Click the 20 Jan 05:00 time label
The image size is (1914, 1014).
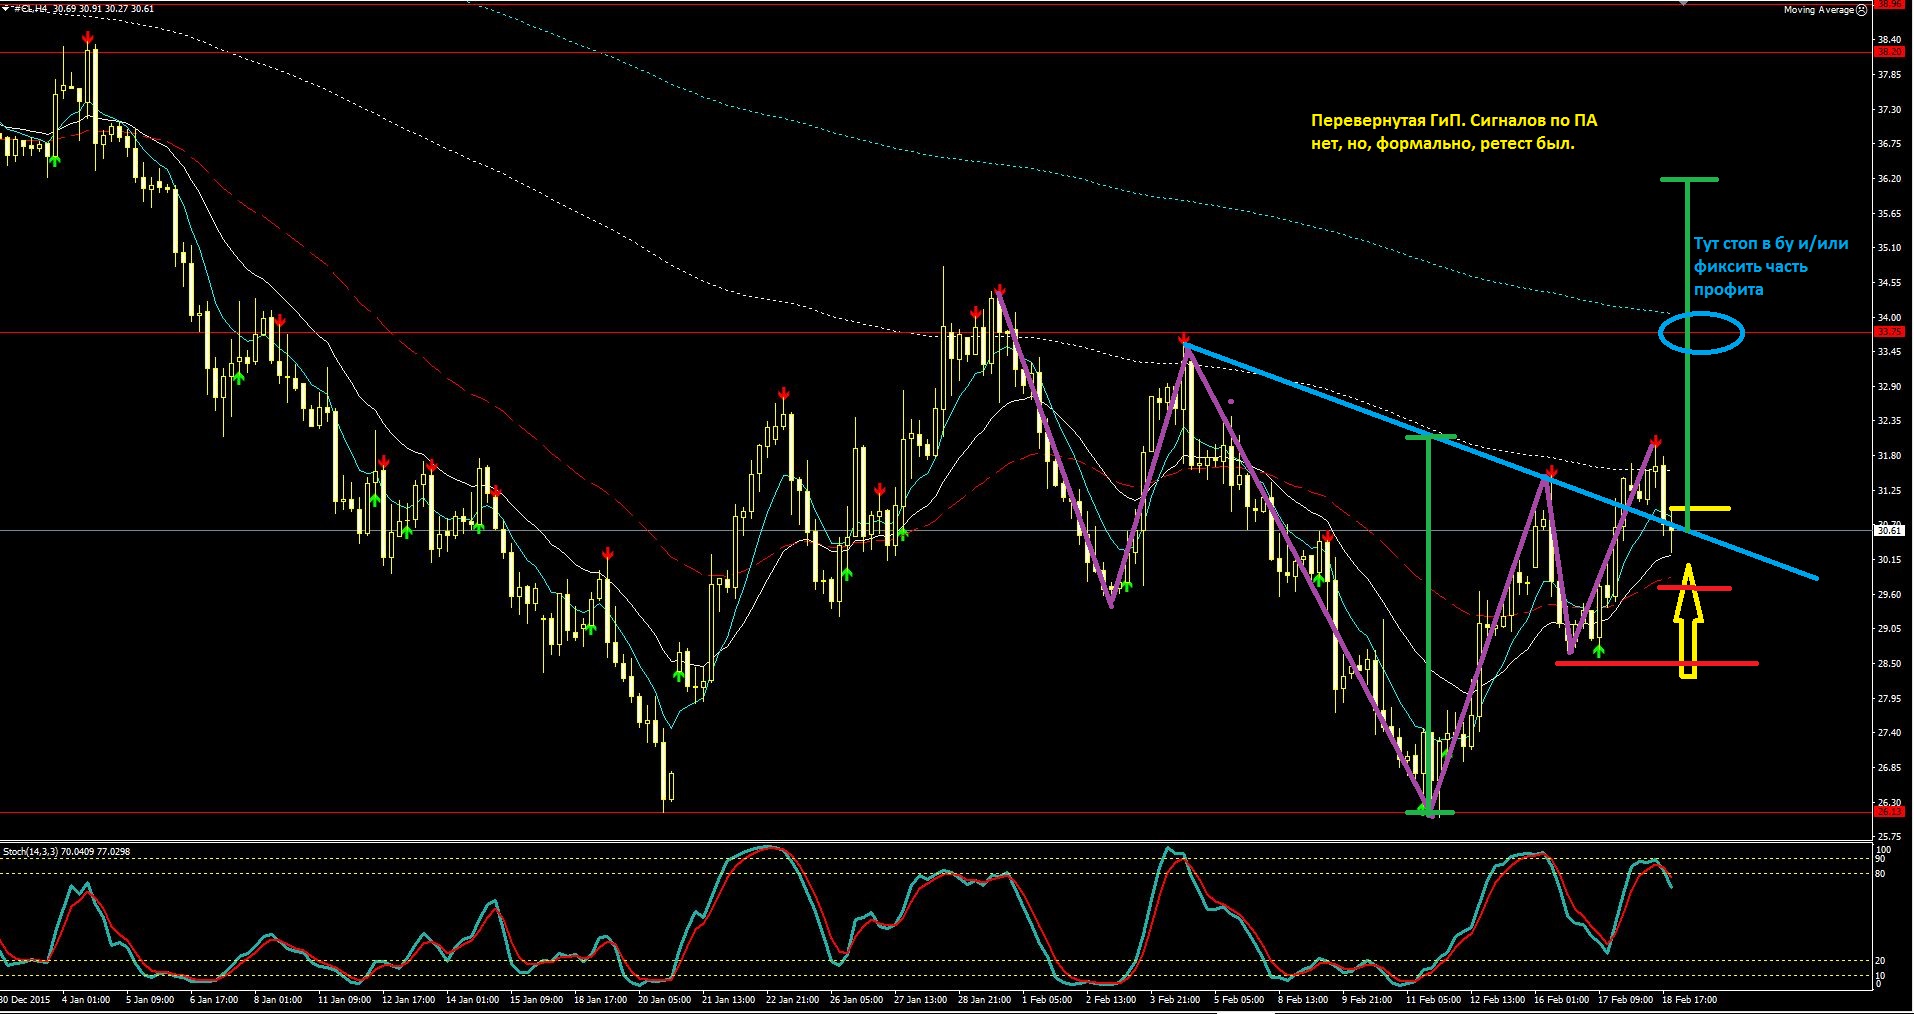664,999
